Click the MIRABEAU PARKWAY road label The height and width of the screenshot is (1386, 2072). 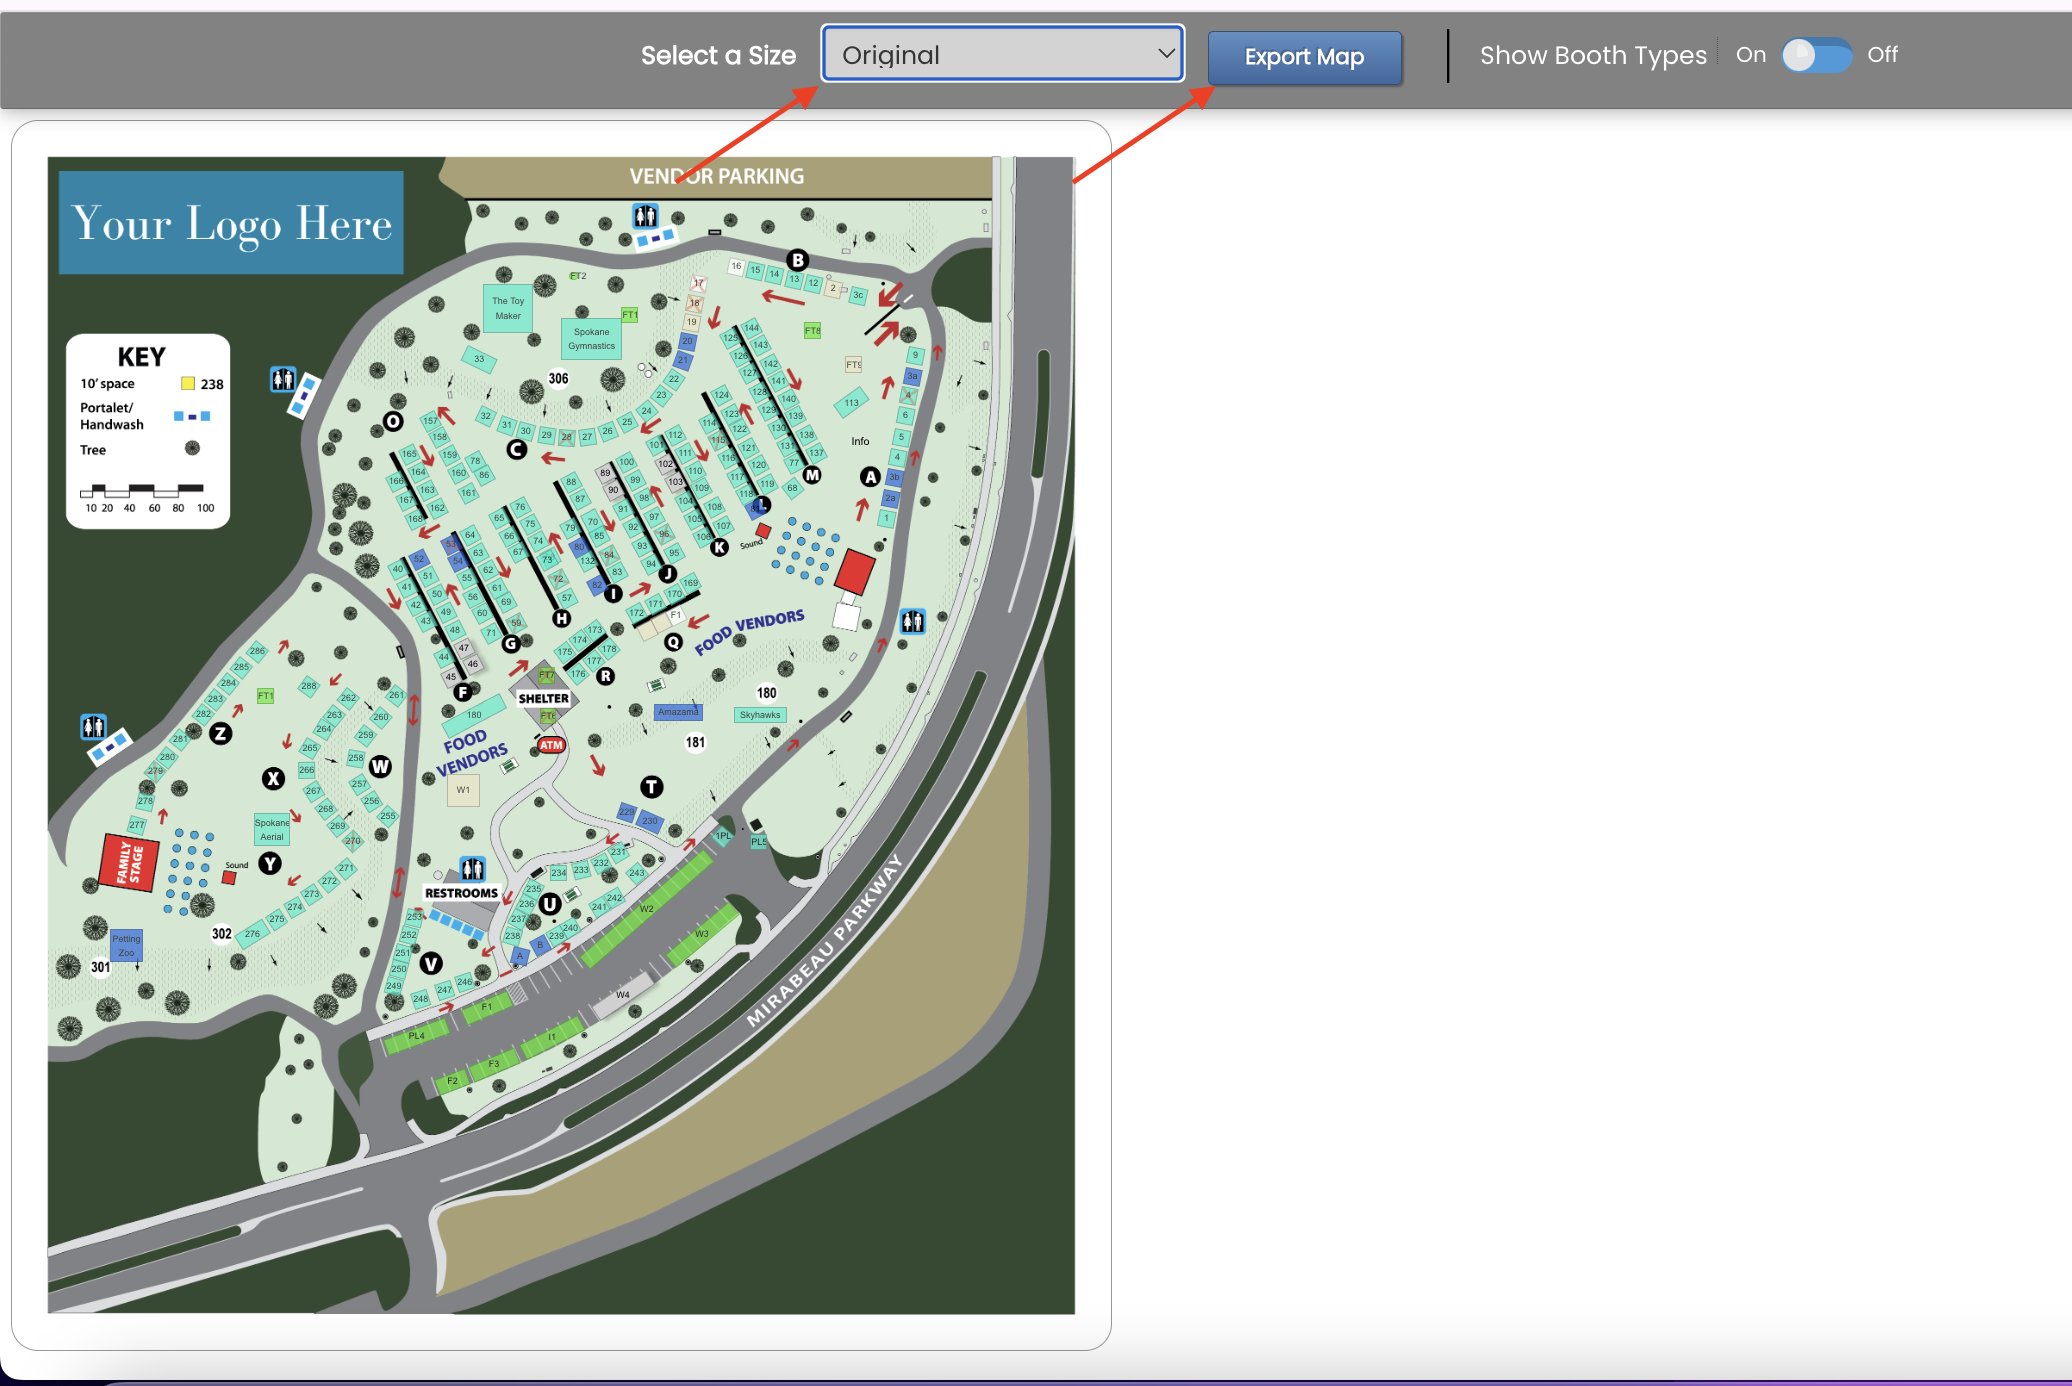825,941
